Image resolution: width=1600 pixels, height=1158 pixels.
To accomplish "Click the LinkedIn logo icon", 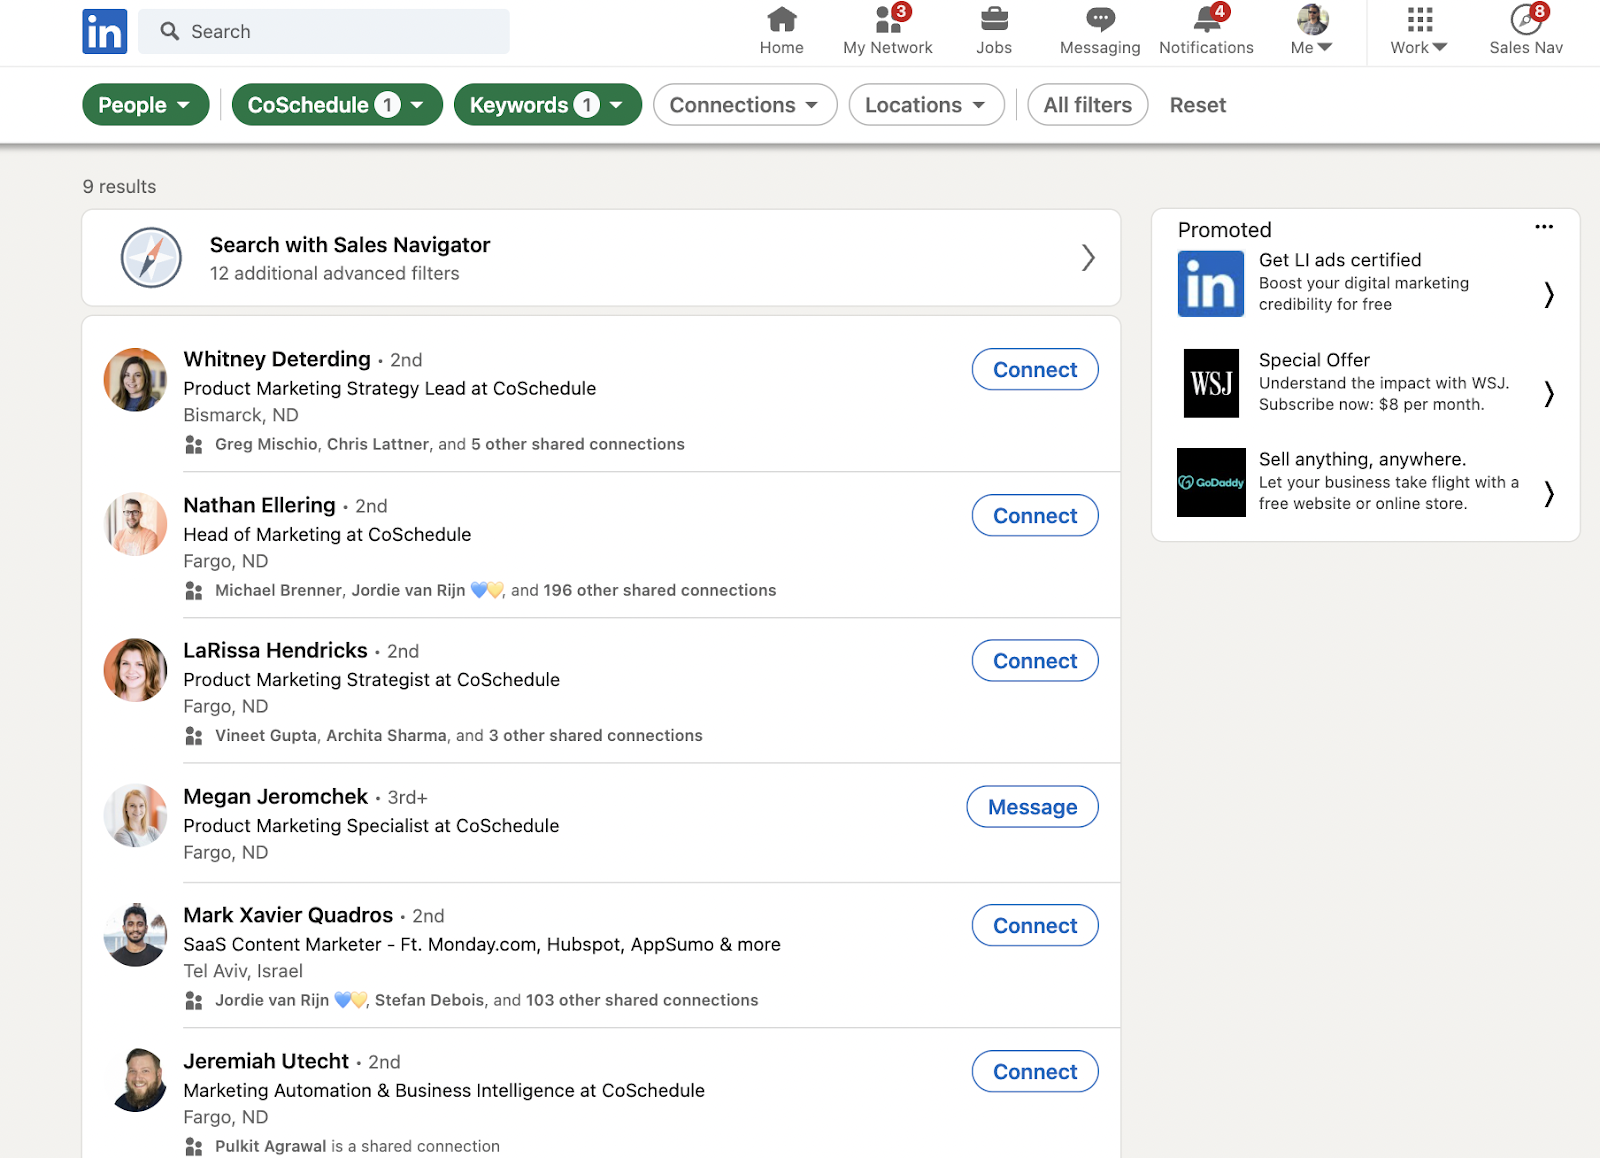I will (x=104, y=31).
